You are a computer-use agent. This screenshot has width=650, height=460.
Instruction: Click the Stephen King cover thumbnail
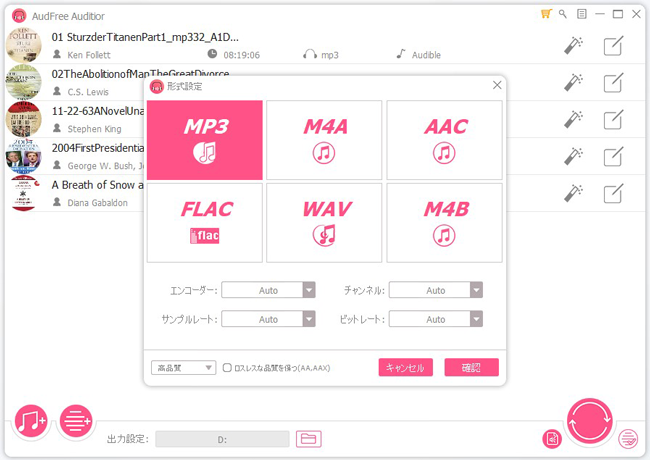23,119
